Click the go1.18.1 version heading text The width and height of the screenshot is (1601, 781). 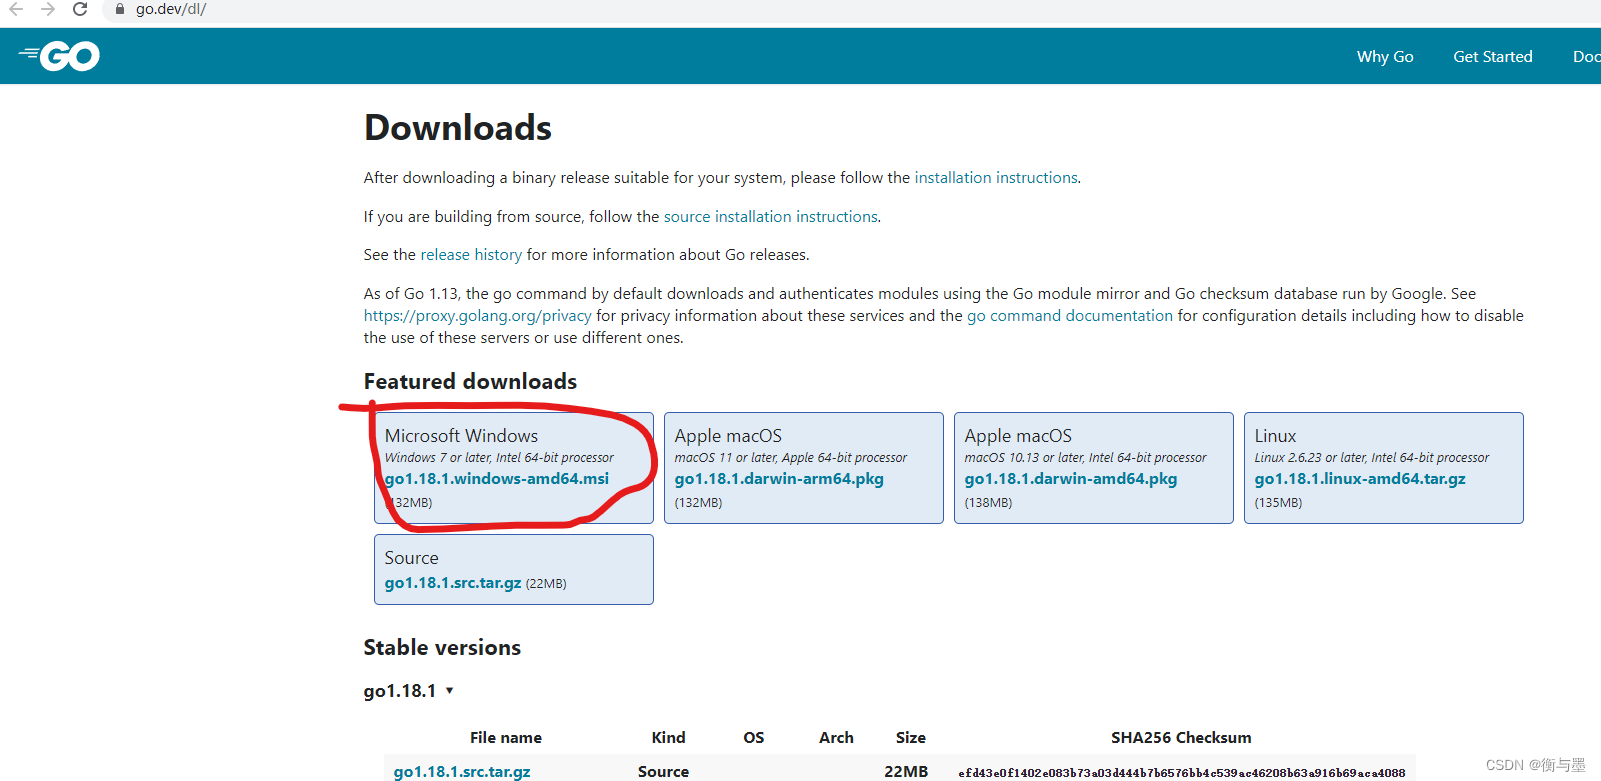click(400, 691)
